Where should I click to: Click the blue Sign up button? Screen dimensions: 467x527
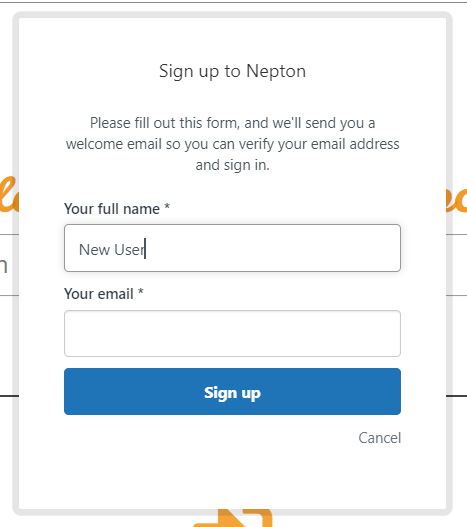click(232, 392)
